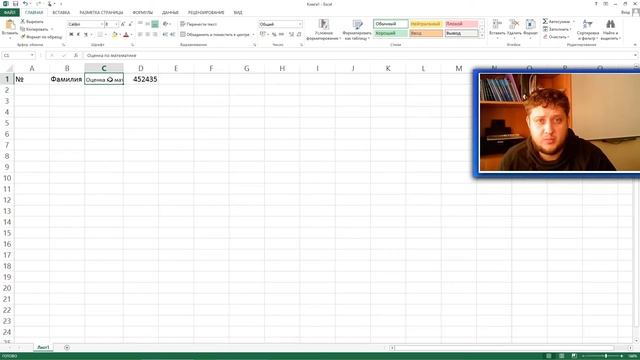Click the Cut (Вырезать) scissors command
The image size is (640, 360).
point(32,21)
